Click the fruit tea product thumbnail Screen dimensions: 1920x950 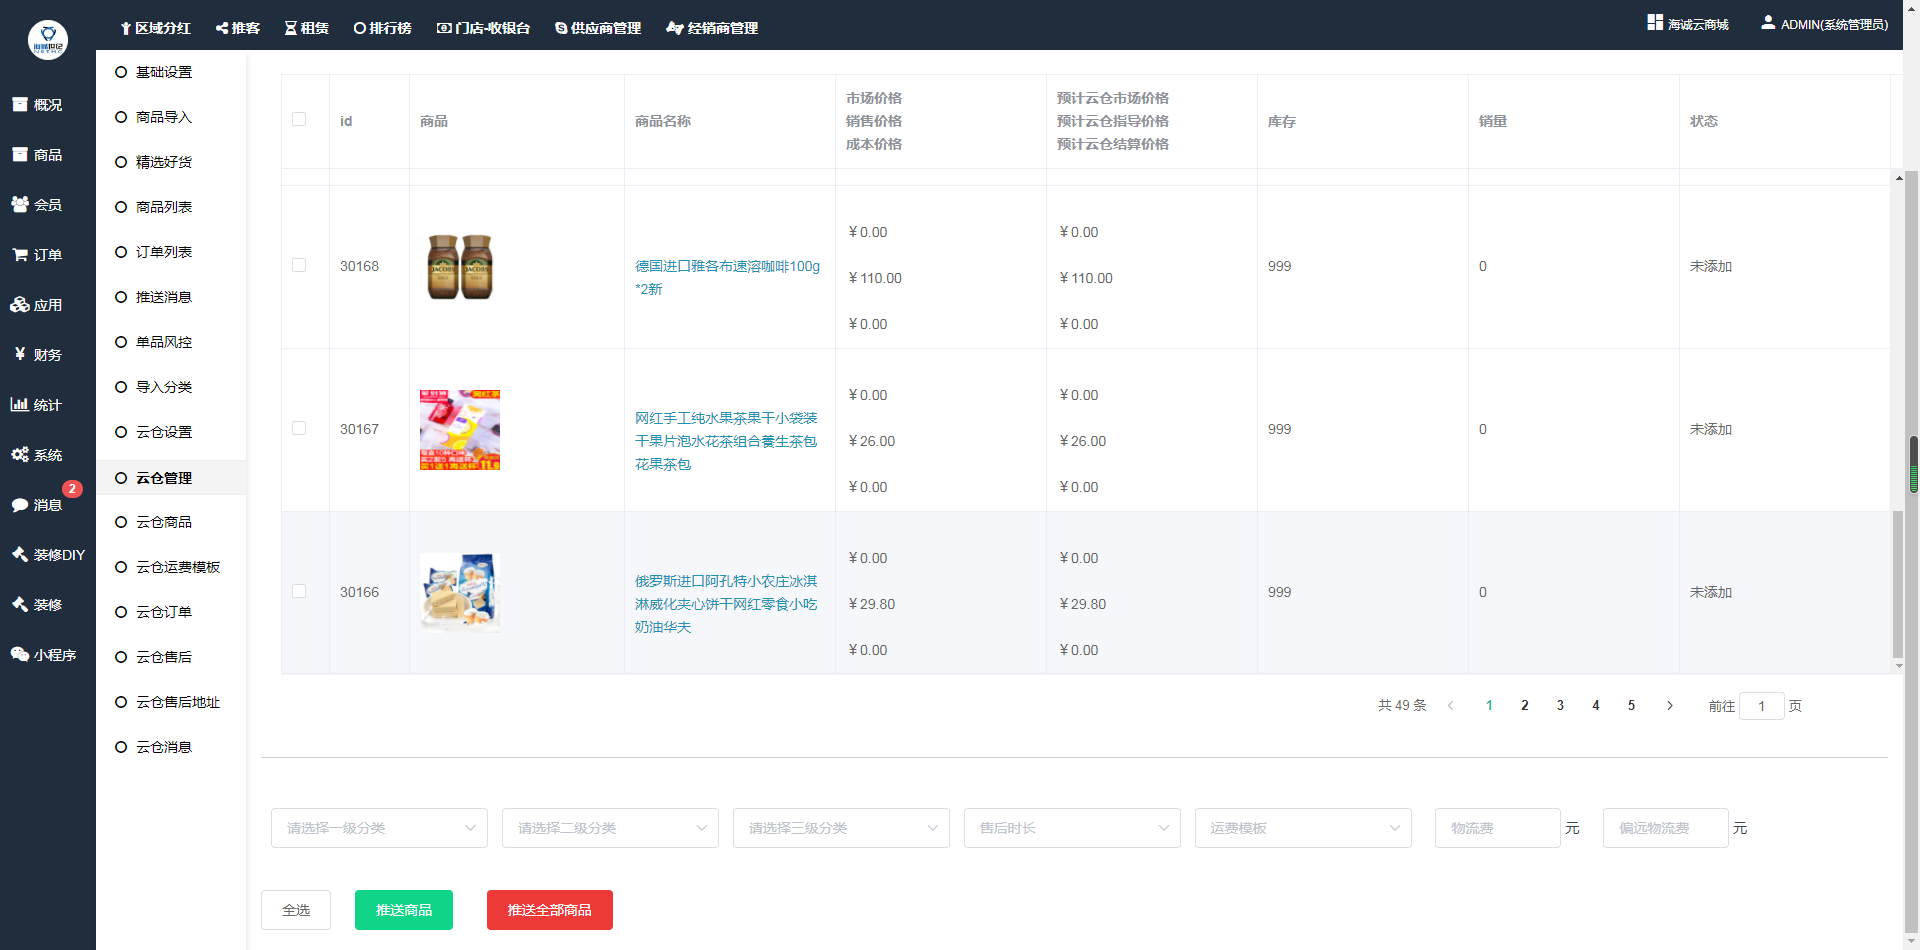[x=460, y=430]
